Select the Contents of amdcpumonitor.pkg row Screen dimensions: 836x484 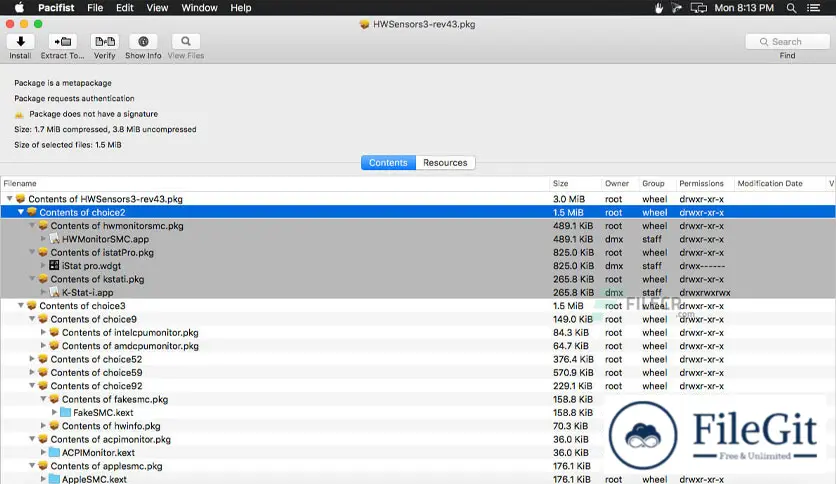click(418, 345)
